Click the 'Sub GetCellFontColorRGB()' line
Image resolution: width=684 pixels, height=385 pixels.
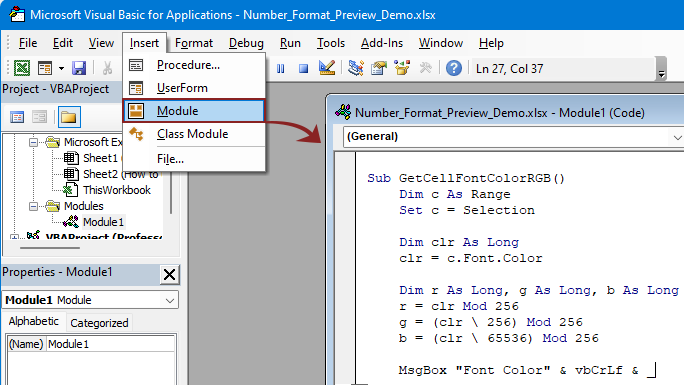click(466, 178)
